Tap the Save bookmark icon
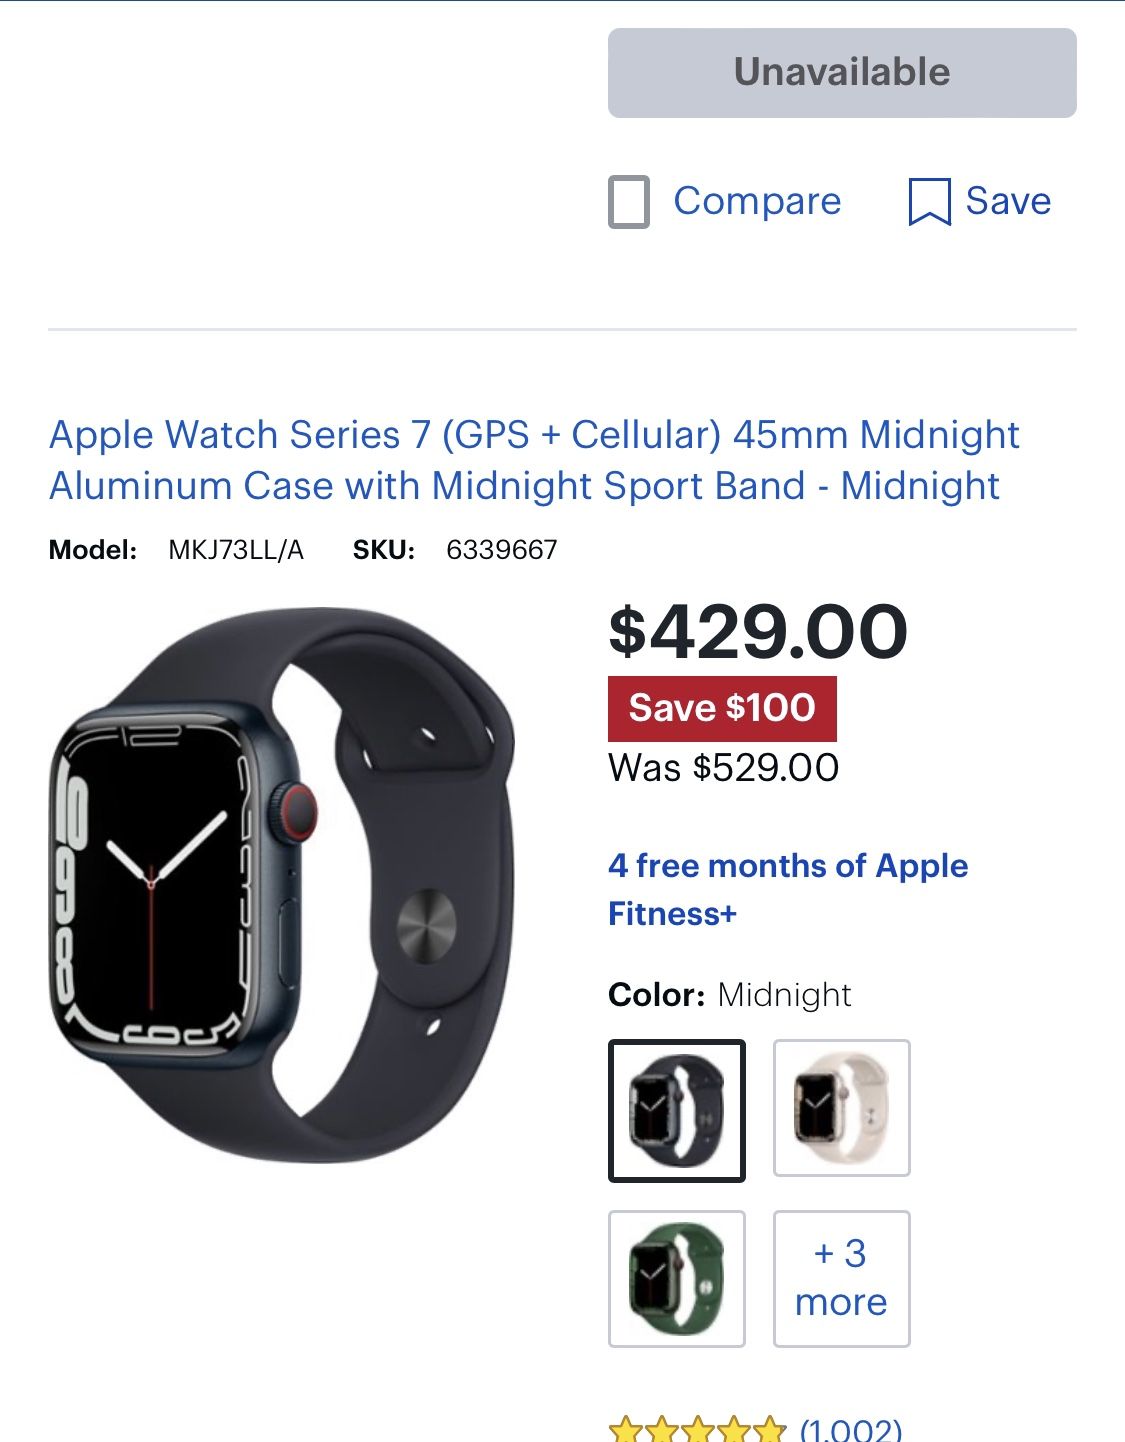 [929, 202]
